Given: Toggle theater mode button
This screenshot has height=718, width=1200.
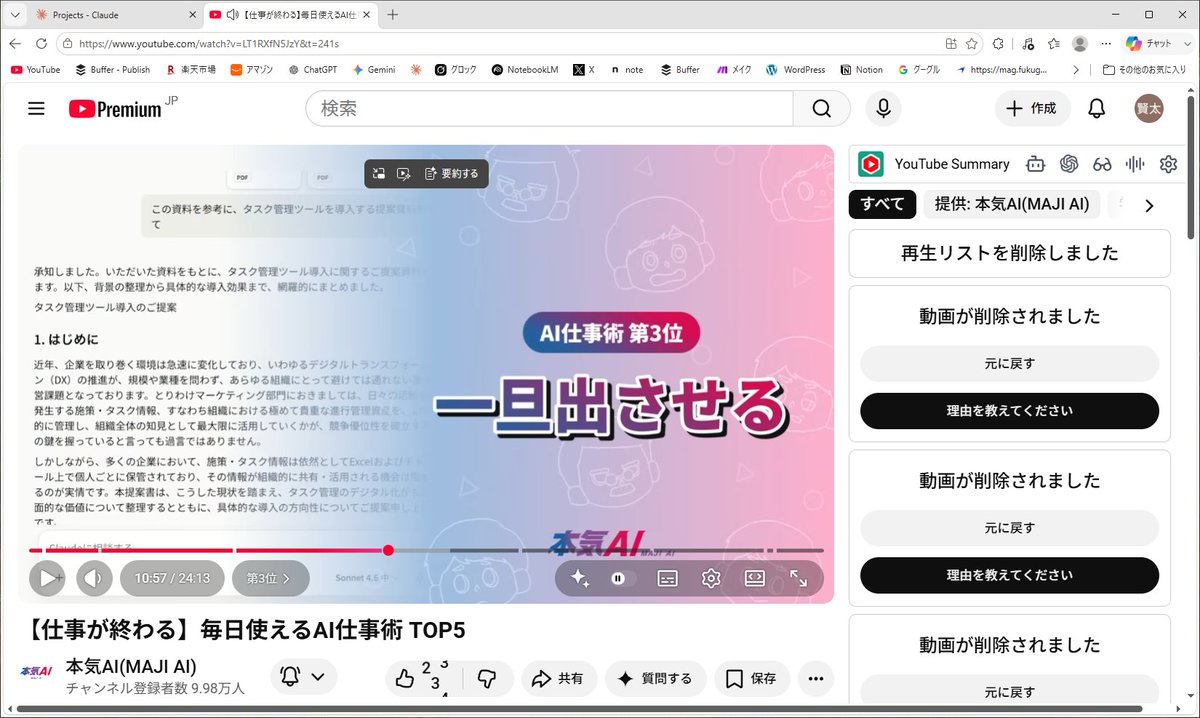Looking at the screenshot, I should pos(755,578).
